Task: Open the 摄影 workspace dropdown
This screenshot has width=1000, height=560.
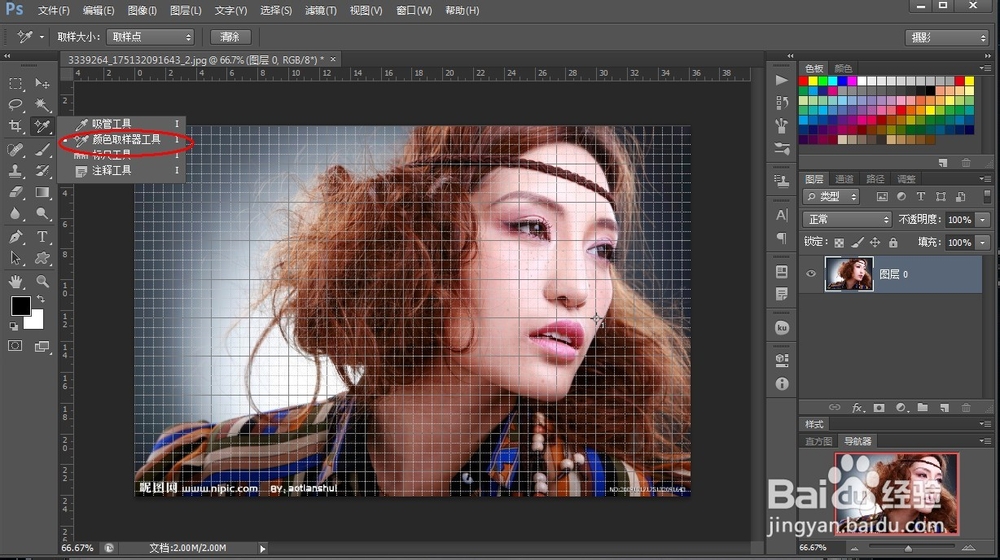Action: [x=946, y=38]
